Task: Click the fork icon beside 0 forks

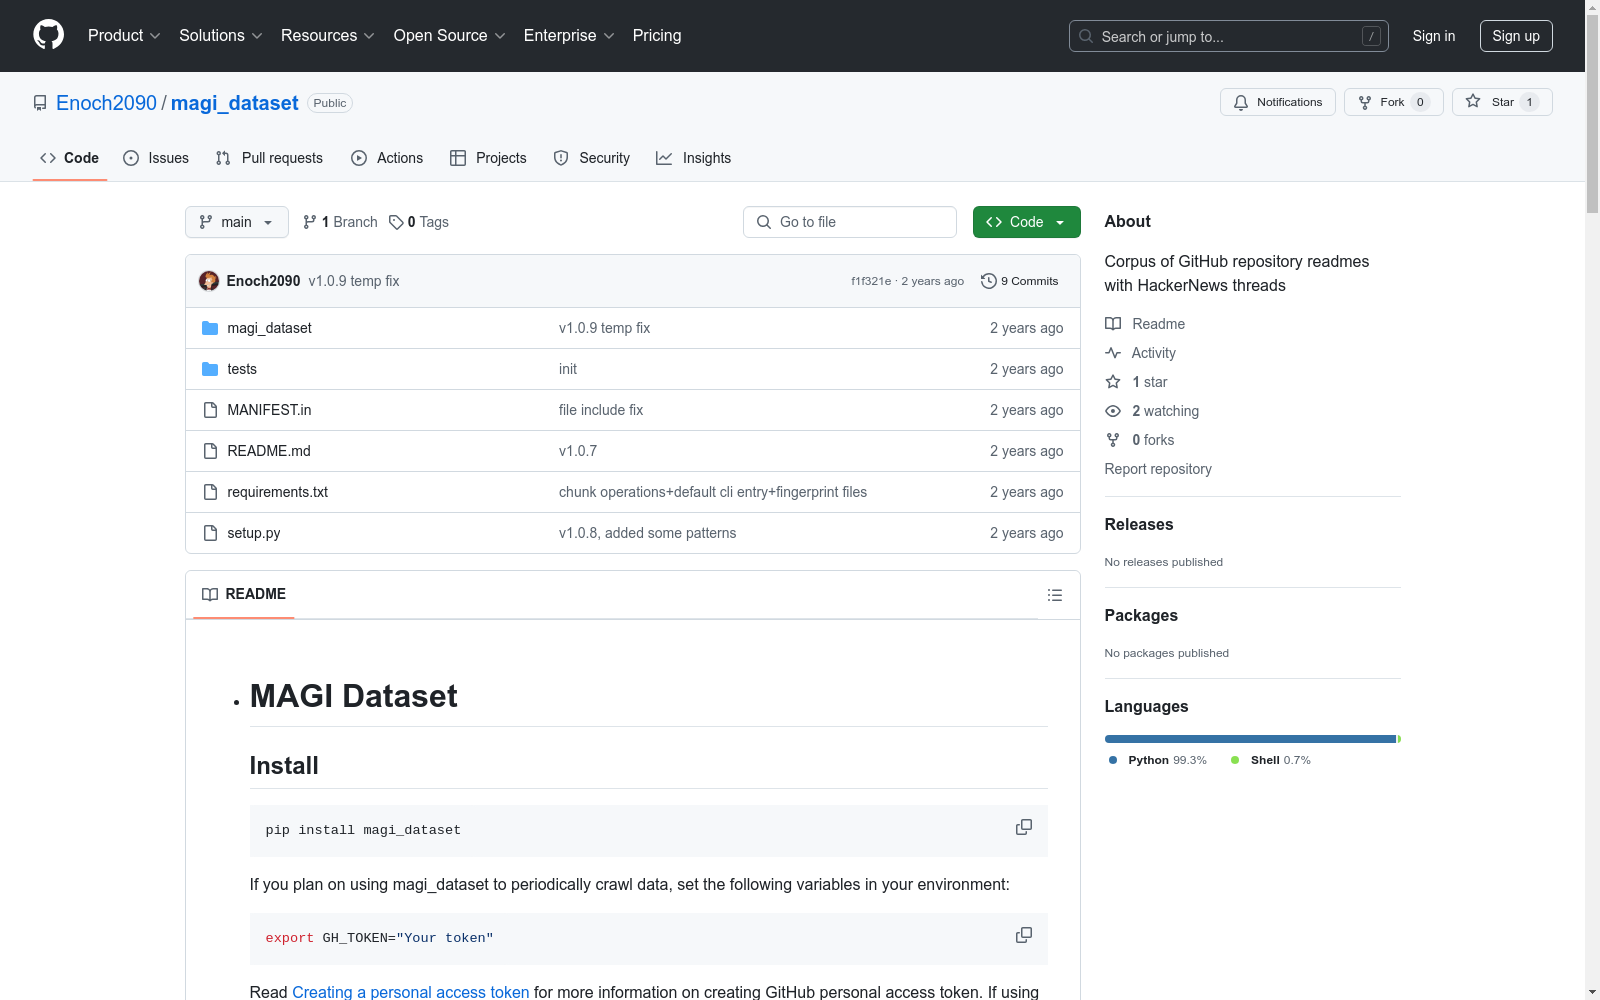Action: [x=1113, y=440]
